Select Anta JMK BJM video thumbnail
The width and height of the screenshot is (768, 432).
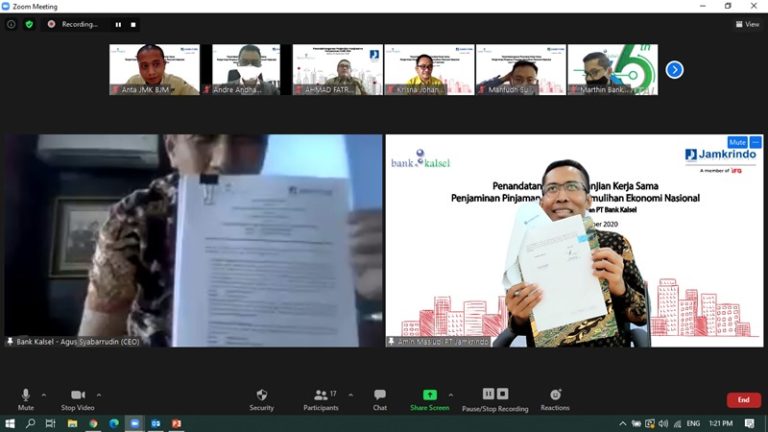click(x=154, y=70)
